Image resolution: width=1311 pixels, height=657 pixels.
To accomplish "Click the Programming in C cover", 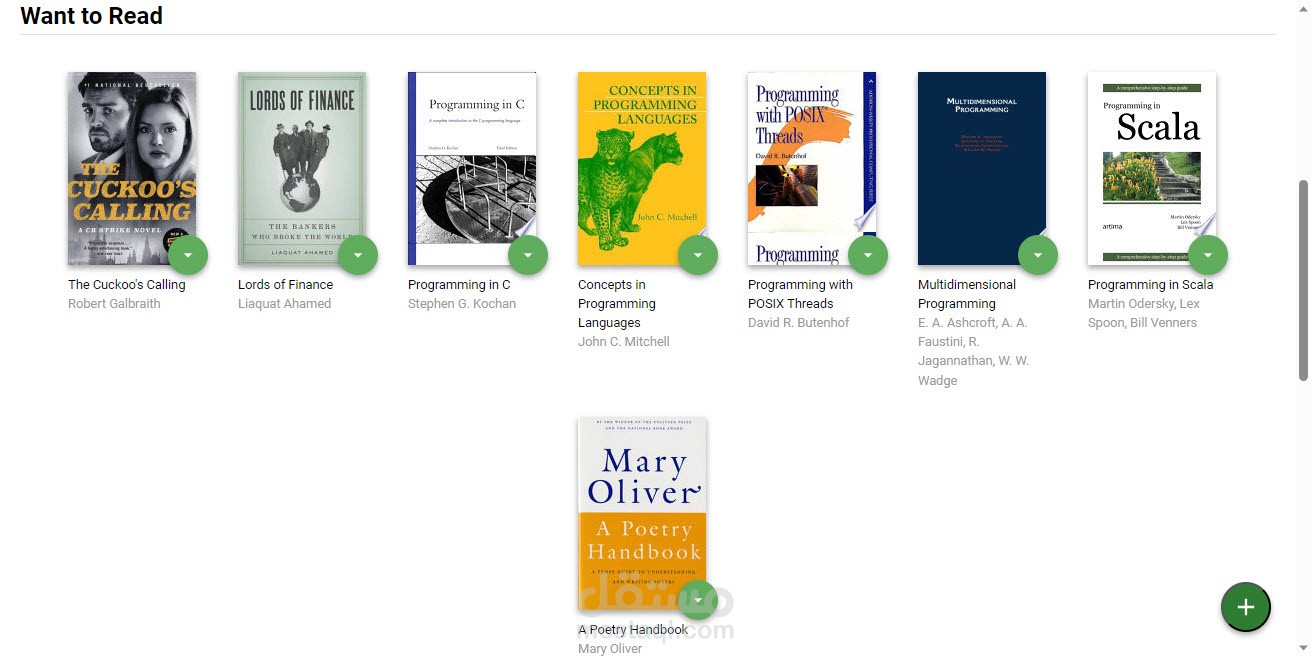I will click(x=472, y=168).
